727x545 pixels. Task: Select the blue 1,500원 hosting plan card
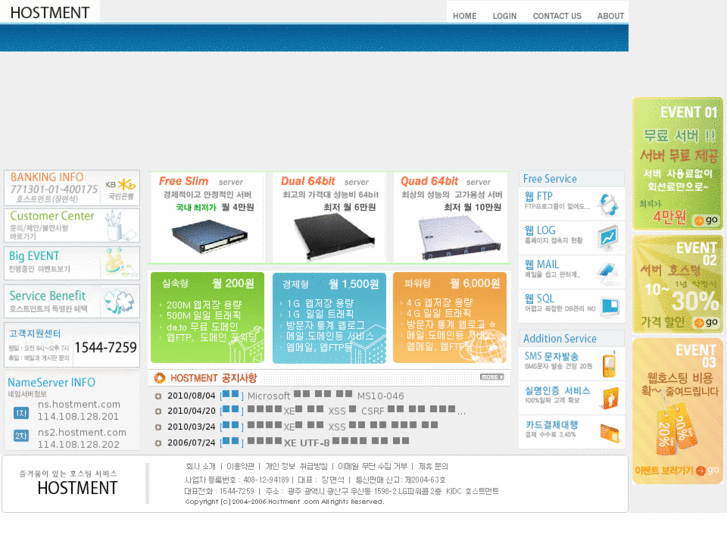pyautogui.click(x=329, y=318)
